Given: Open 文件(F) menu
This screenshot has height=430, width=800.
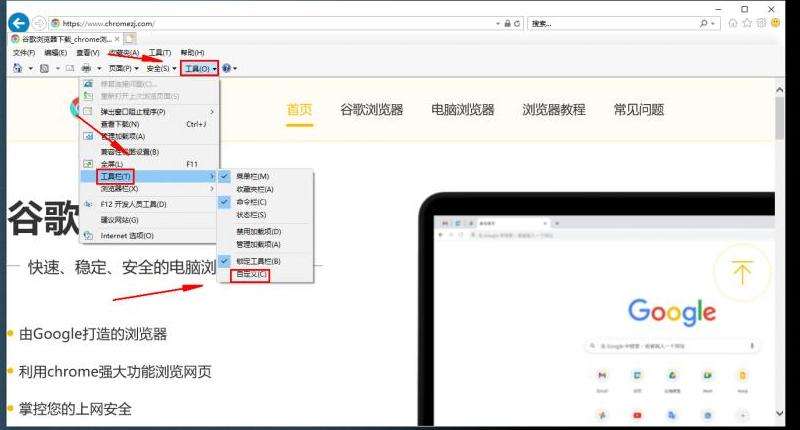Looking at the screenshot, I should pos(24,53).
